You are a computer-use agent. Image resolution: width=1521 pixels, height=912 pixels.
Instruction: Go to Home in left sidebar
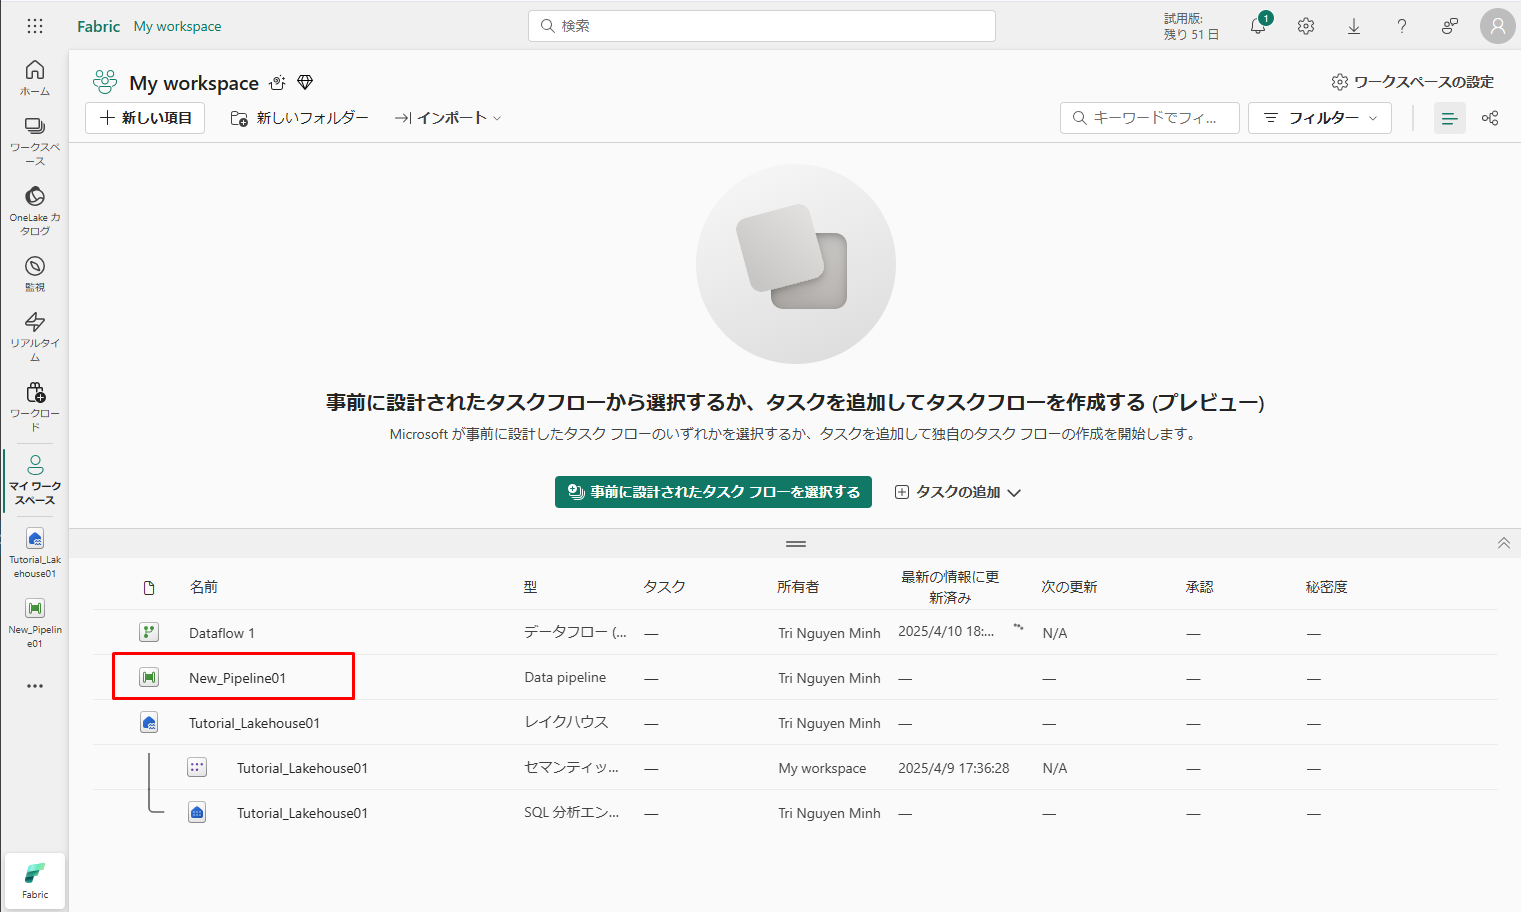35,76
